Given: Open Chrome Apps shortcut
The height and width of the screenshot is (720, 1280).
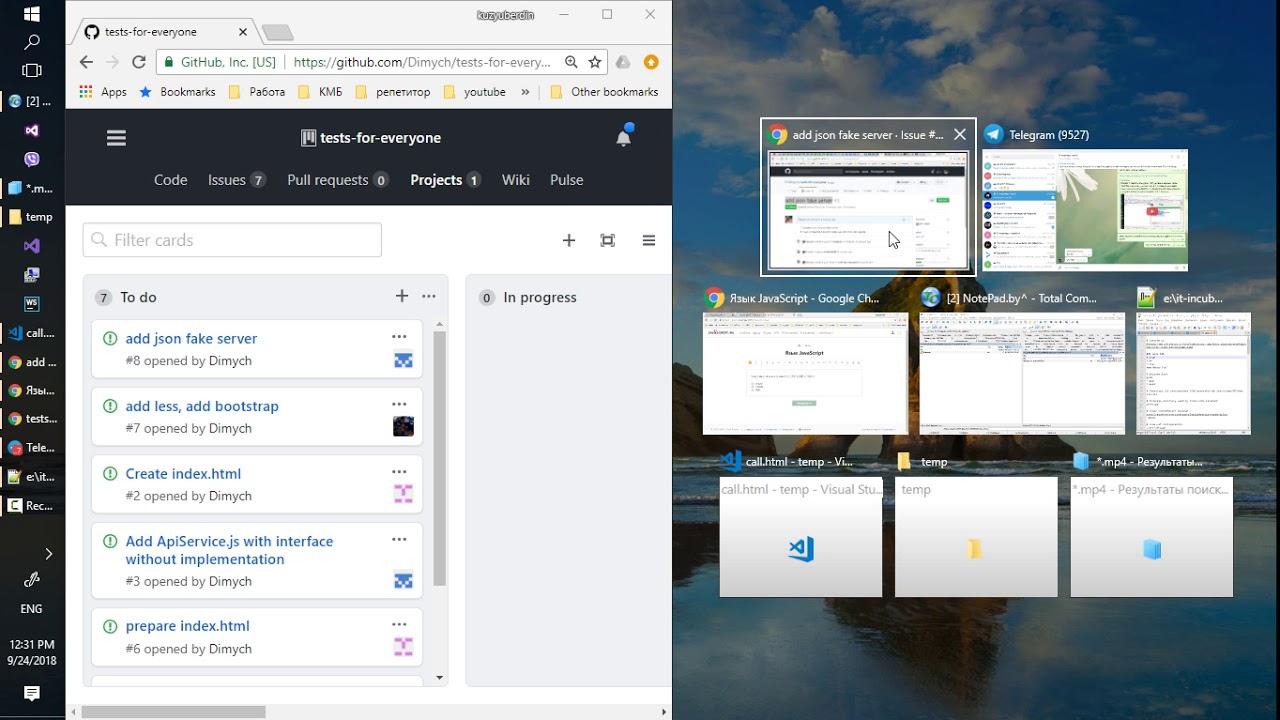Looking at the screenshot, I should tap(103, 91).
